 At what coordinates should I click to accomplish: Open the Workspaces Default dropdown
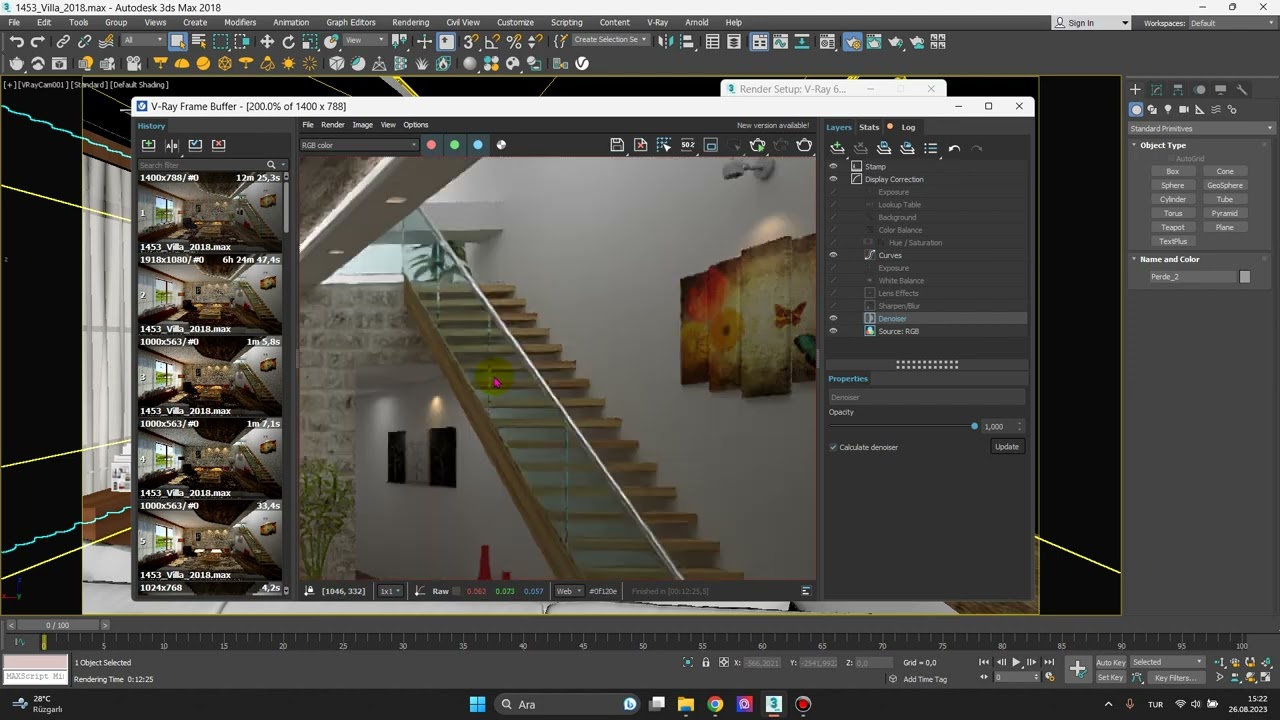pyautogui.click(x=1232, y=23)
